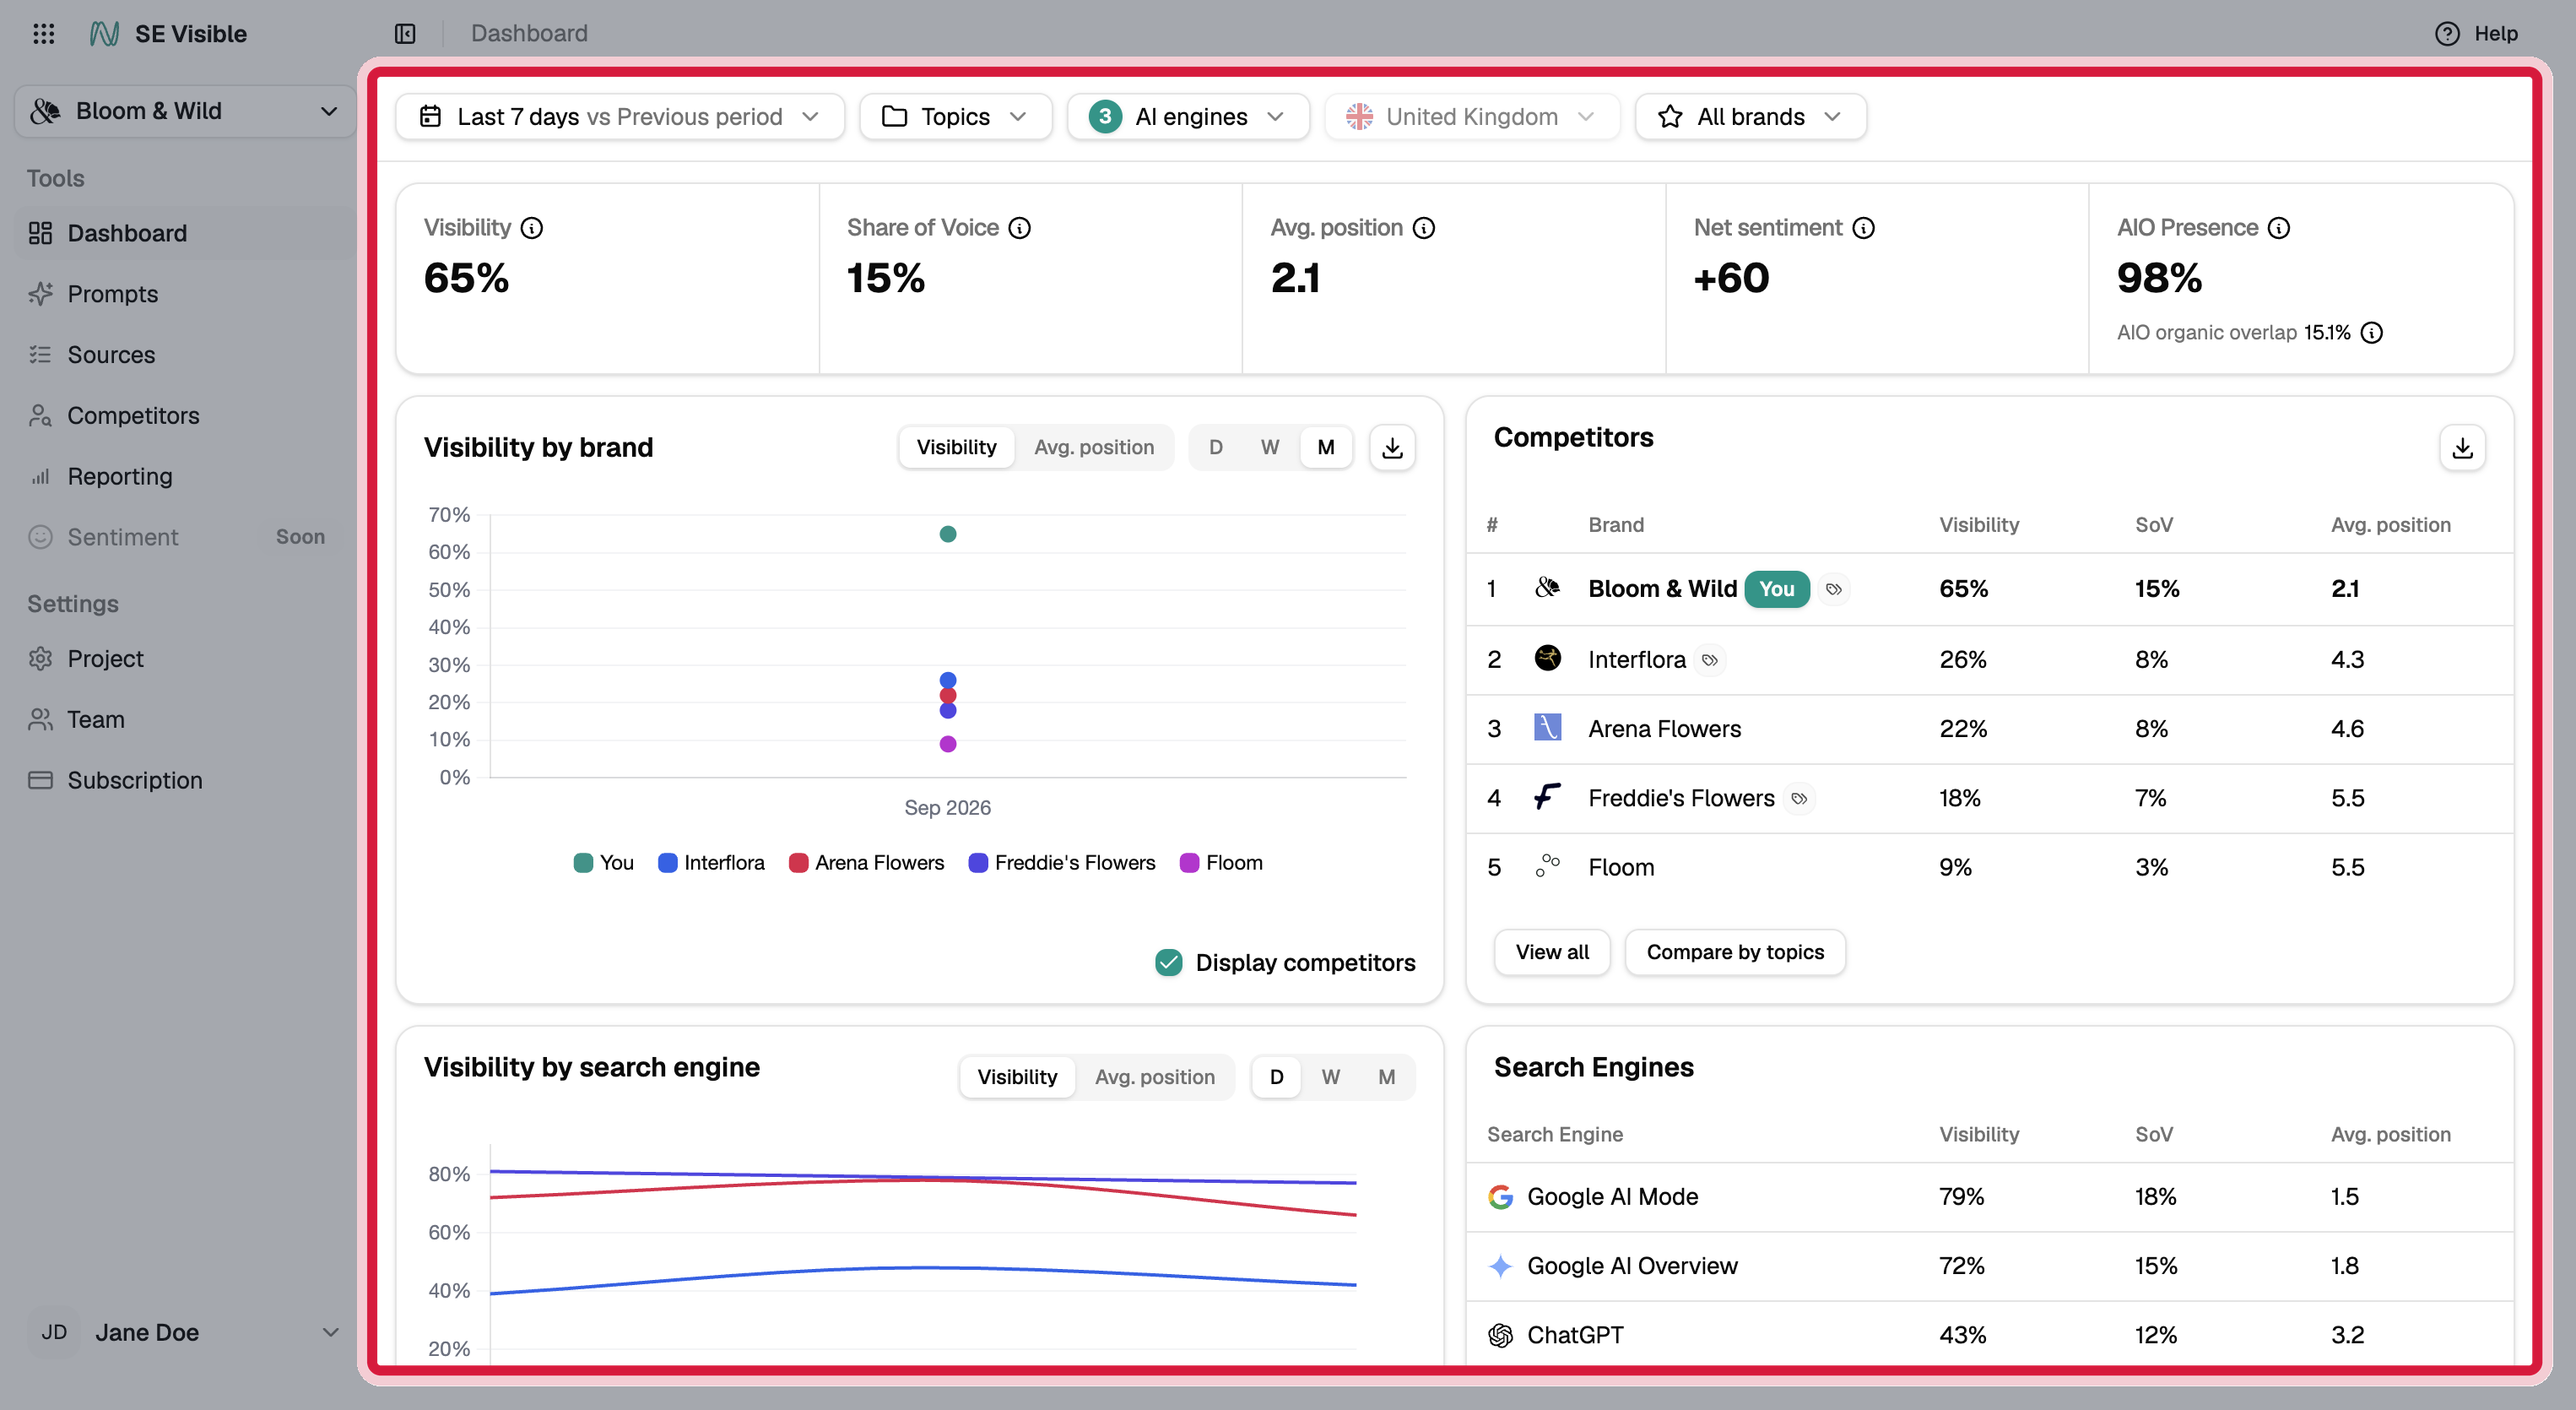Open the Help circle icon
2576x1410 pixels.
(x=2447, y=34)
